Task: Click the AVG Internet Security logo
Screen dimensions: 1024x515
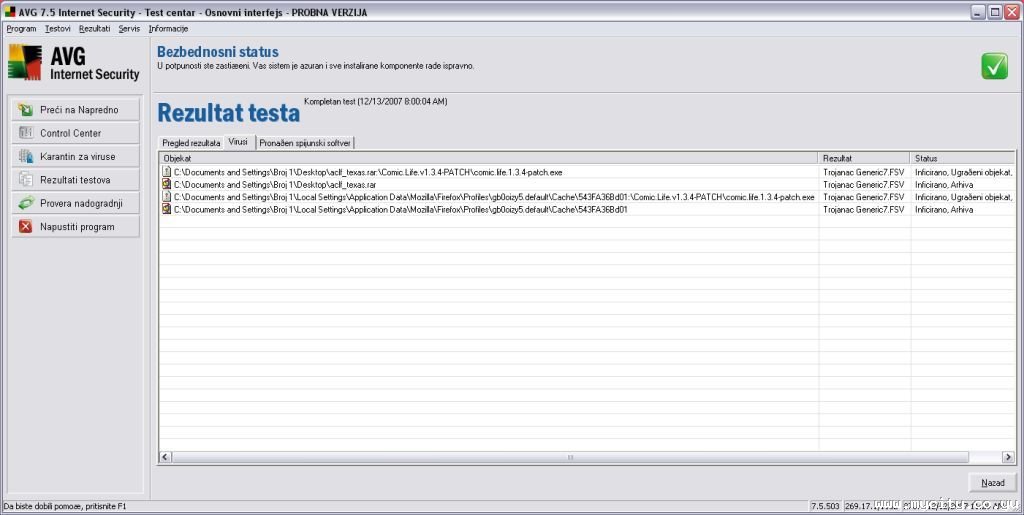Action: (x=74, y=63)
